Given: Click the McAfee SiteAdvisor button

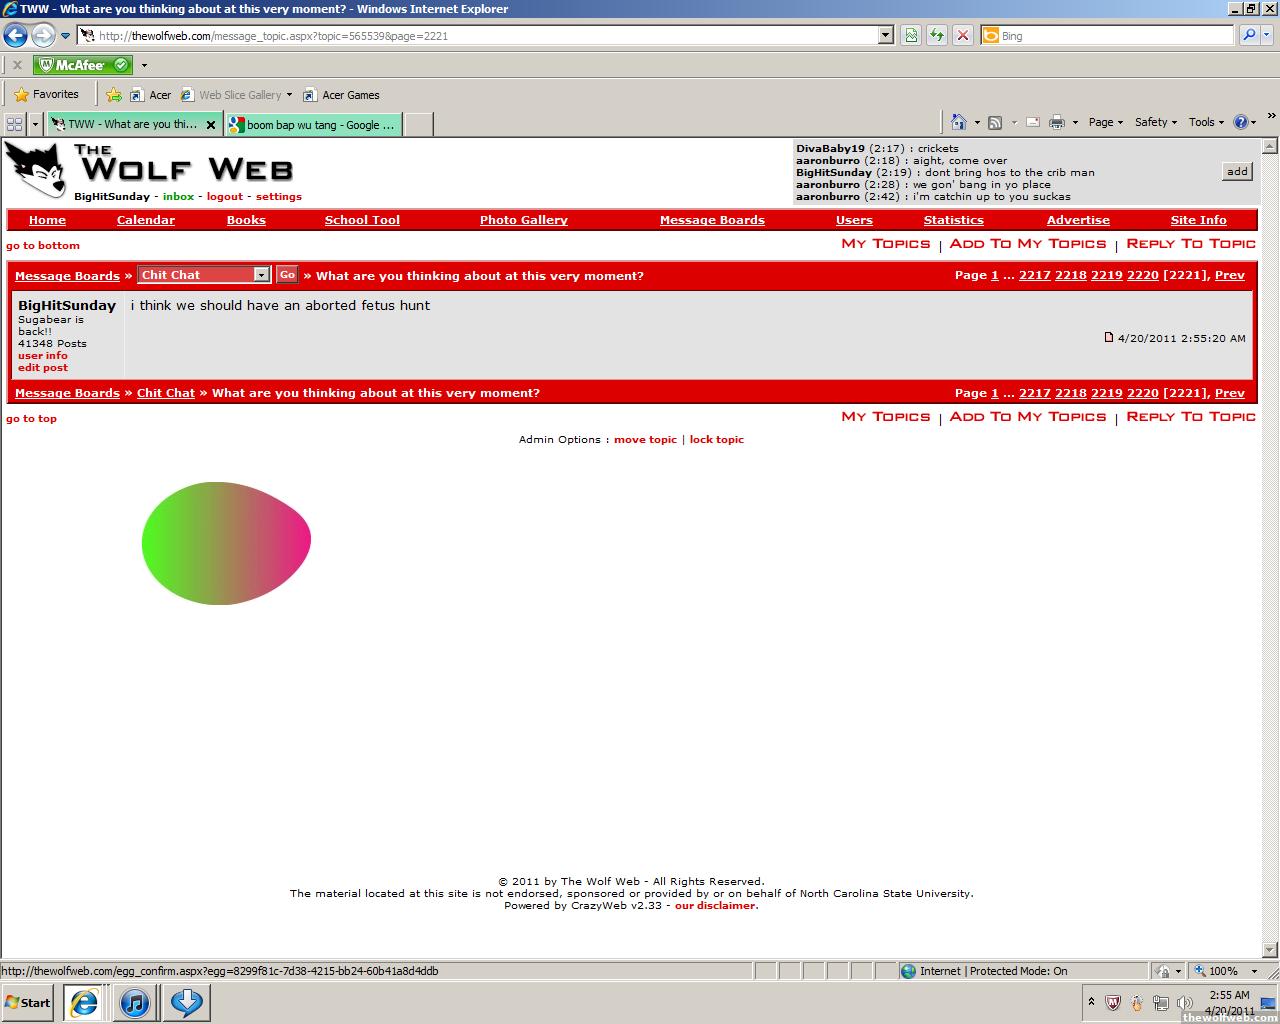Looking at the screenshot, I should tap(83, 65).
